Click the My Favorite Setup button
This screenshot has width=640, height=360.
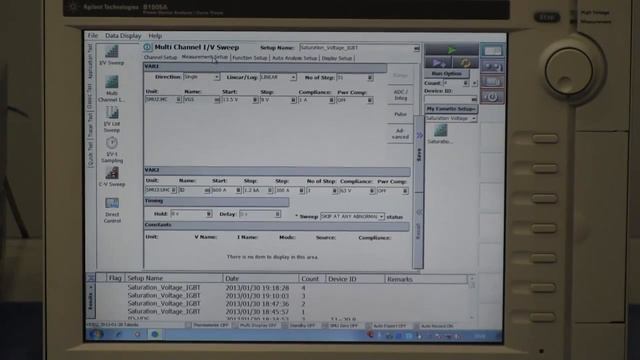click(451, 109)
